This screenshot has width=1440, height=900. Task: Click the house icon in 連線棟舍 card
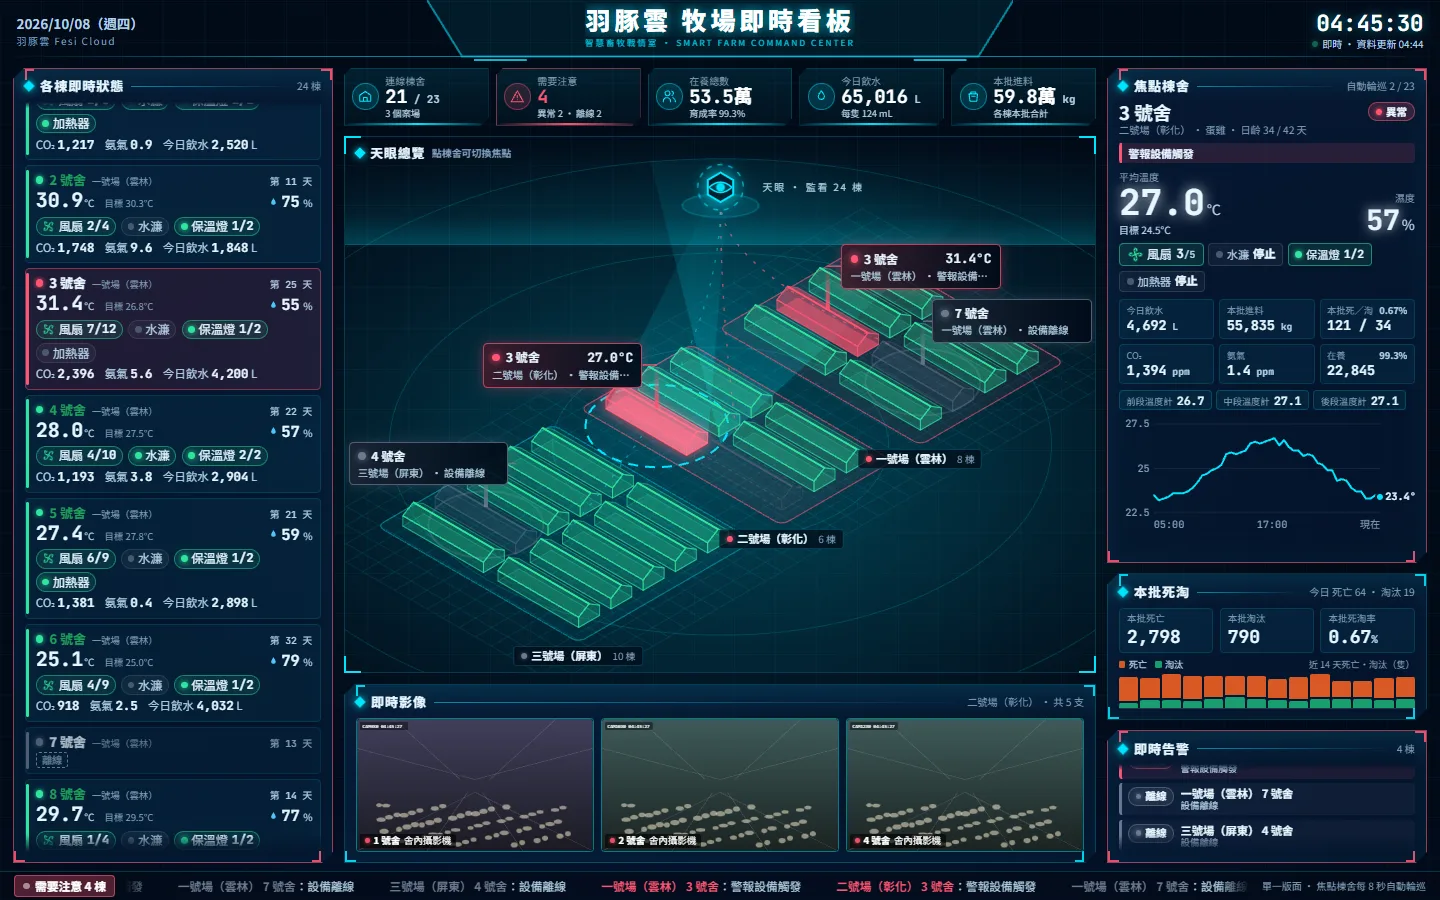coord(366,97)
